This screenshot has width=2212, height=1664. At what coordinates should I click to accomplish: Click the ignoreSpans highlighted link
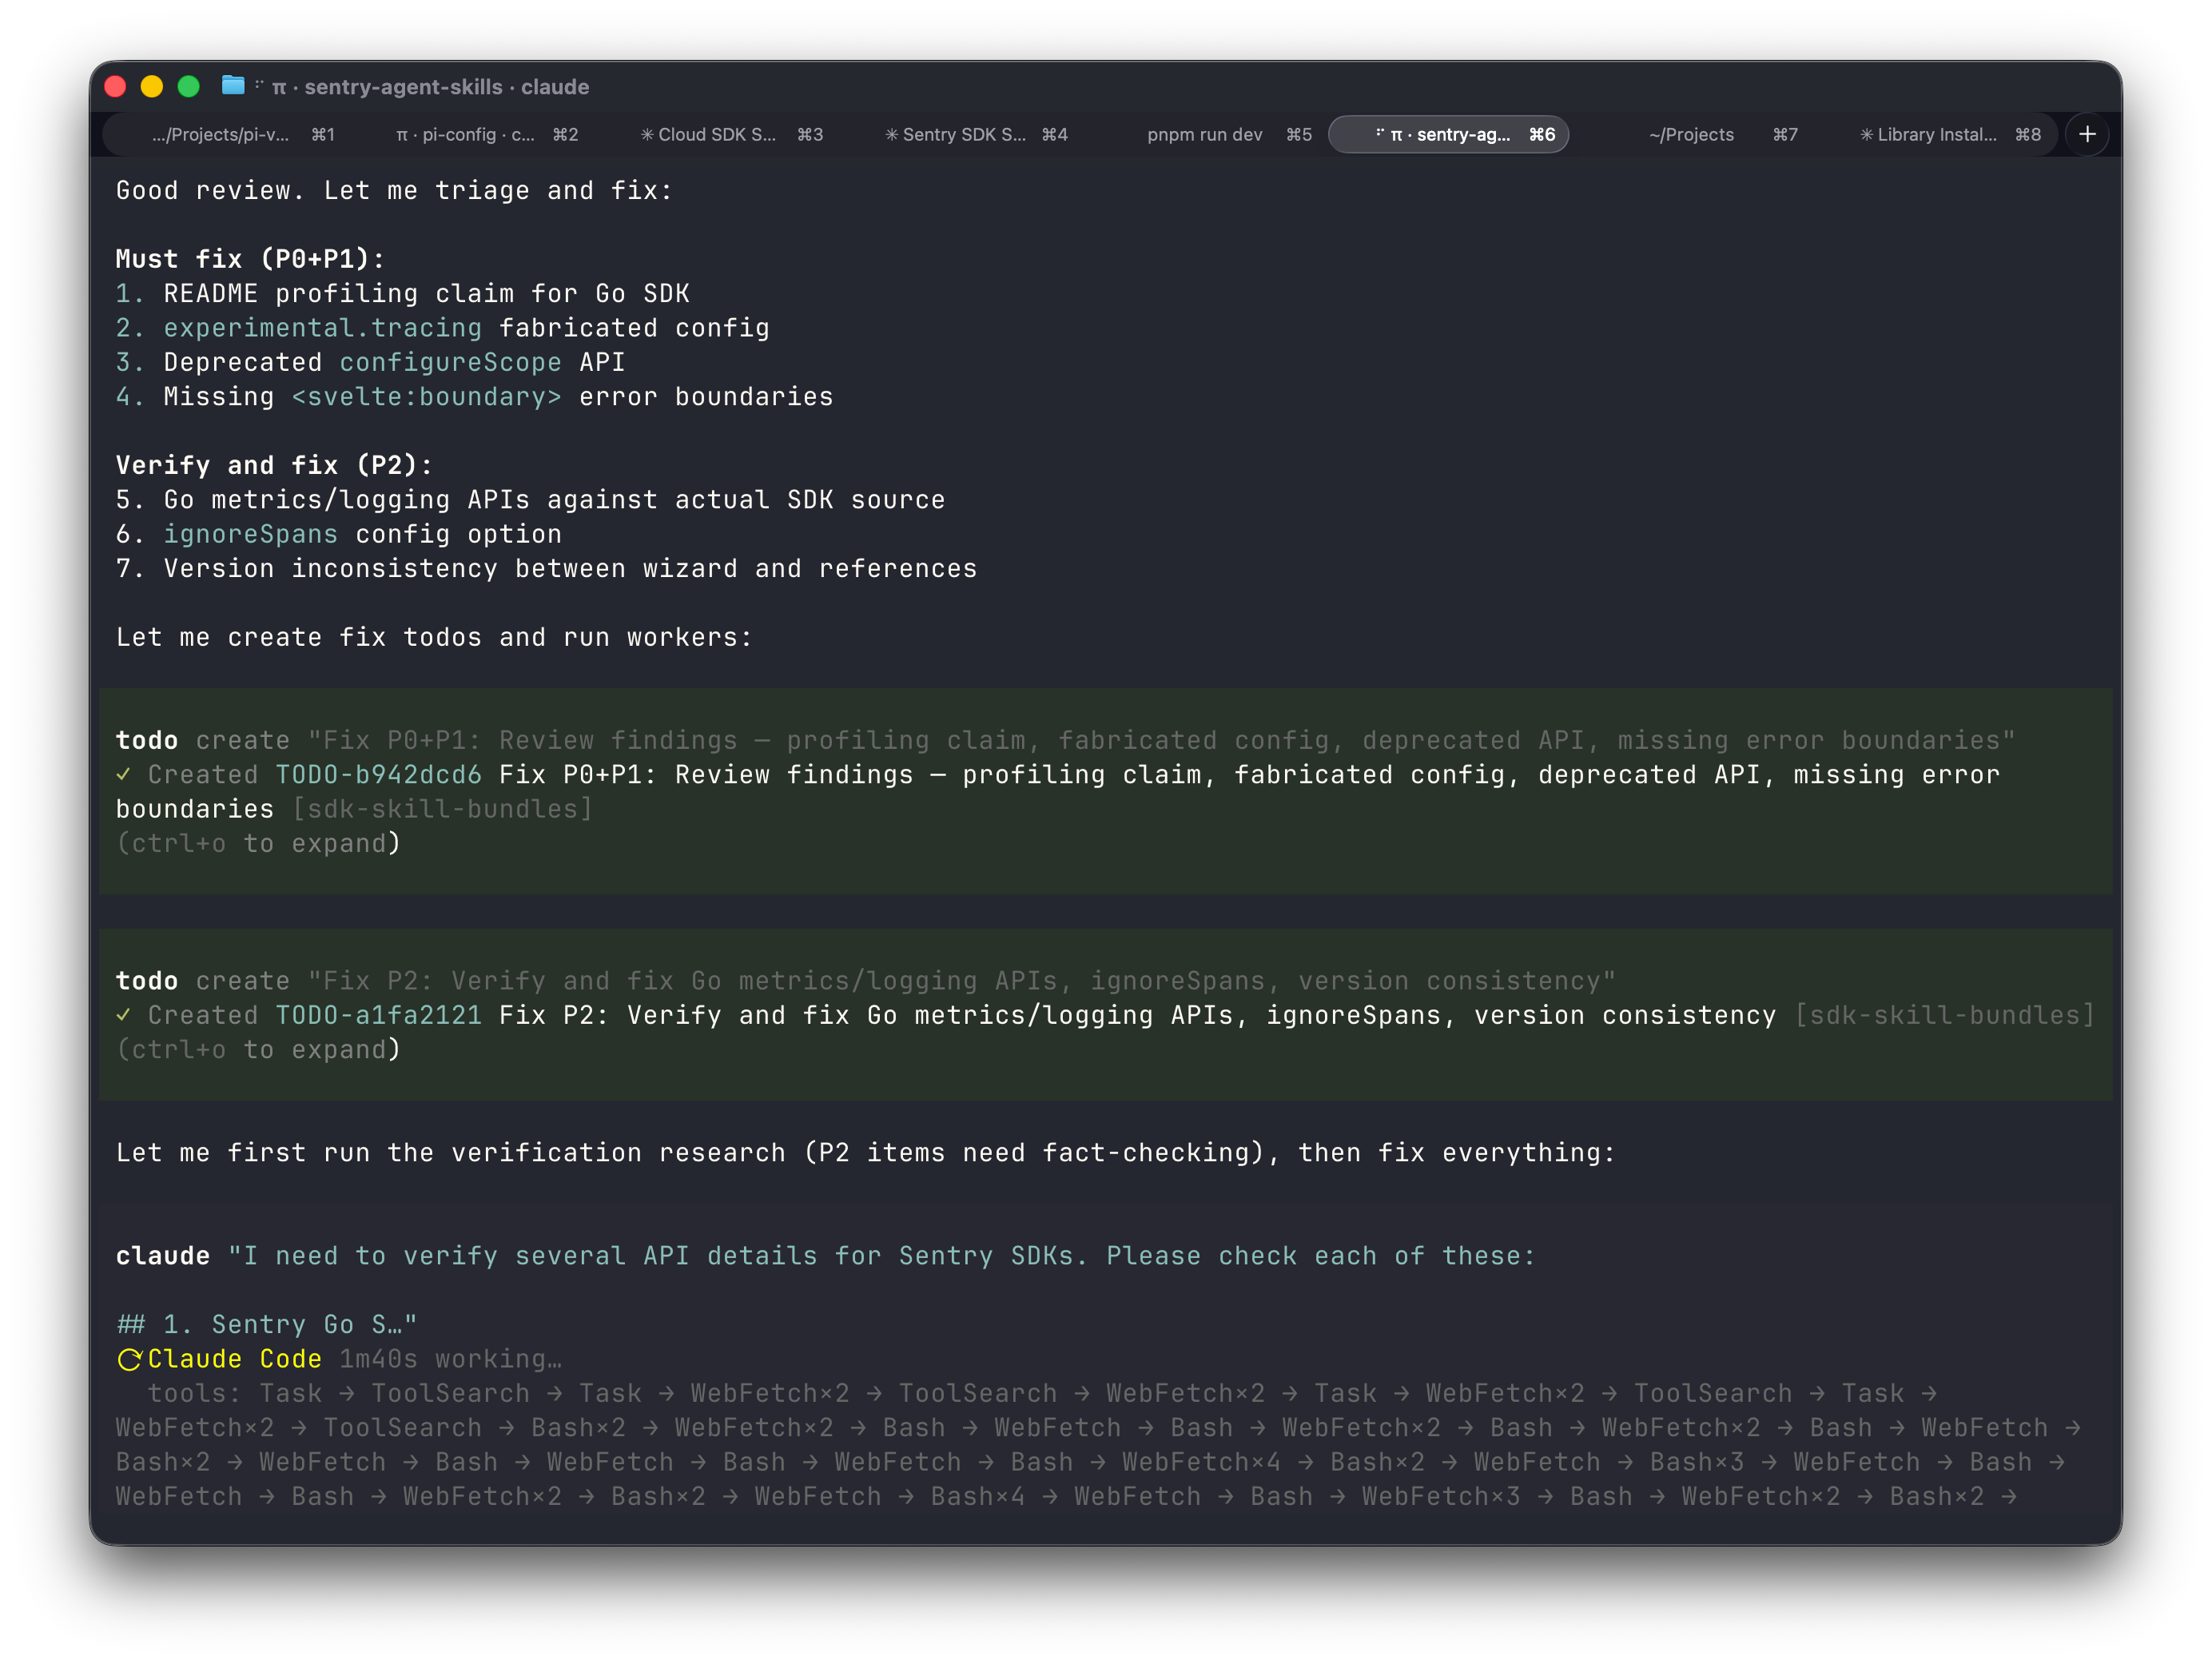pyautogui.click(x=251, y=534)
